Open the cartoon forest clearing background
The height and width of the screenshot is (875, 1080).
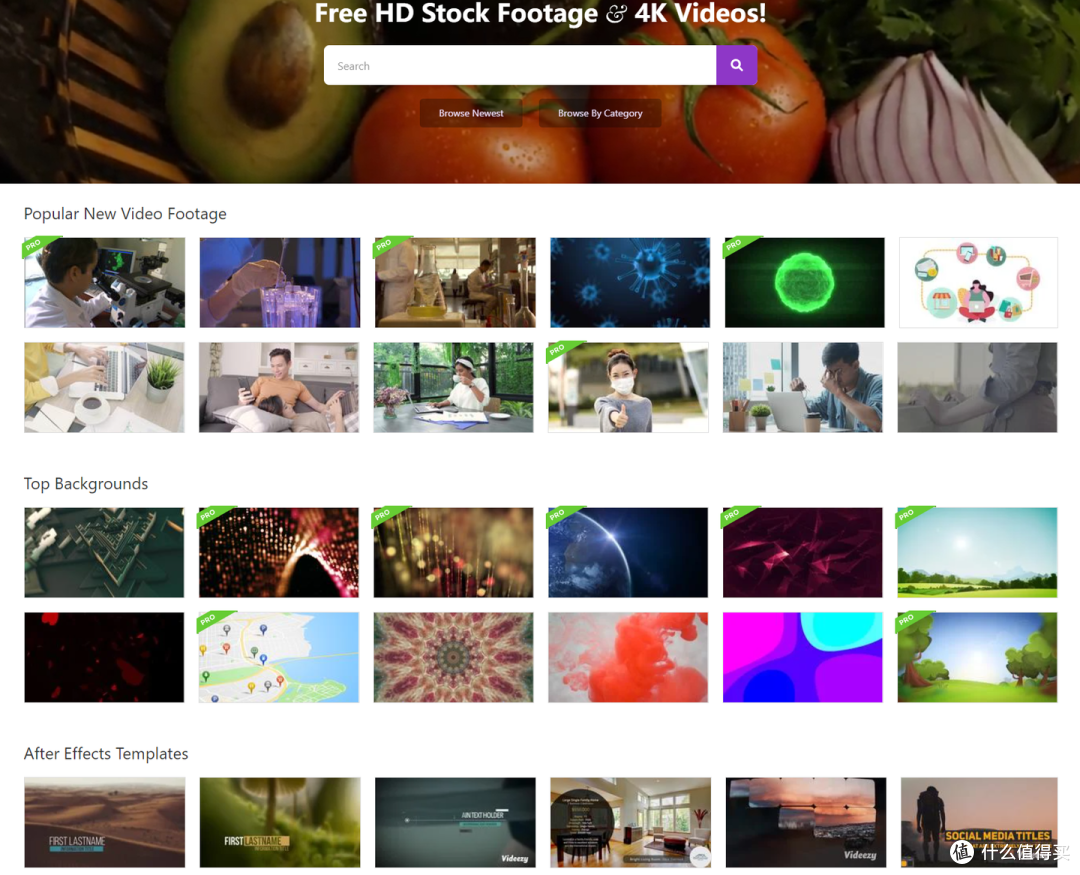(977, 657)
